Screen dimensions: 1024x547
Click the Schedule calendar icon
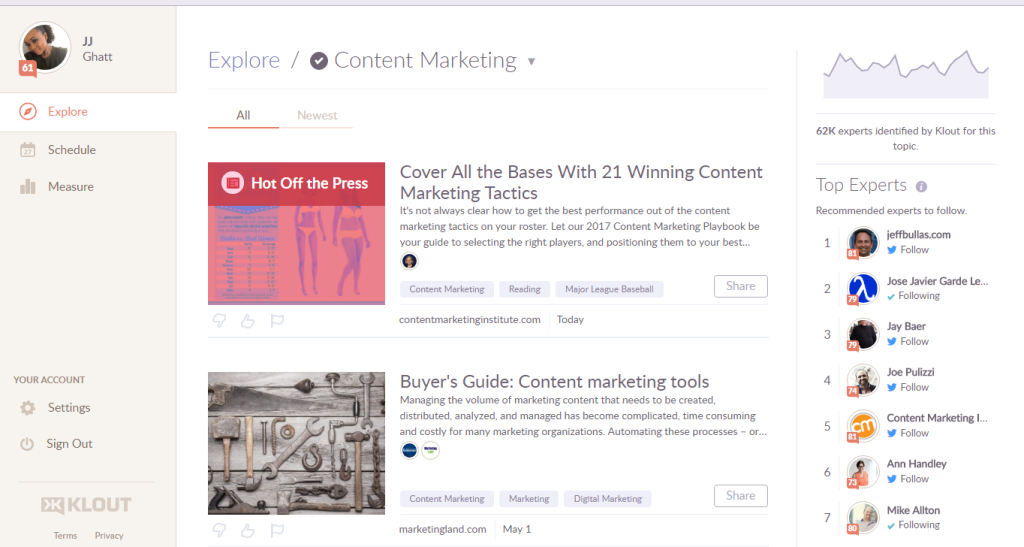[27, 149]
